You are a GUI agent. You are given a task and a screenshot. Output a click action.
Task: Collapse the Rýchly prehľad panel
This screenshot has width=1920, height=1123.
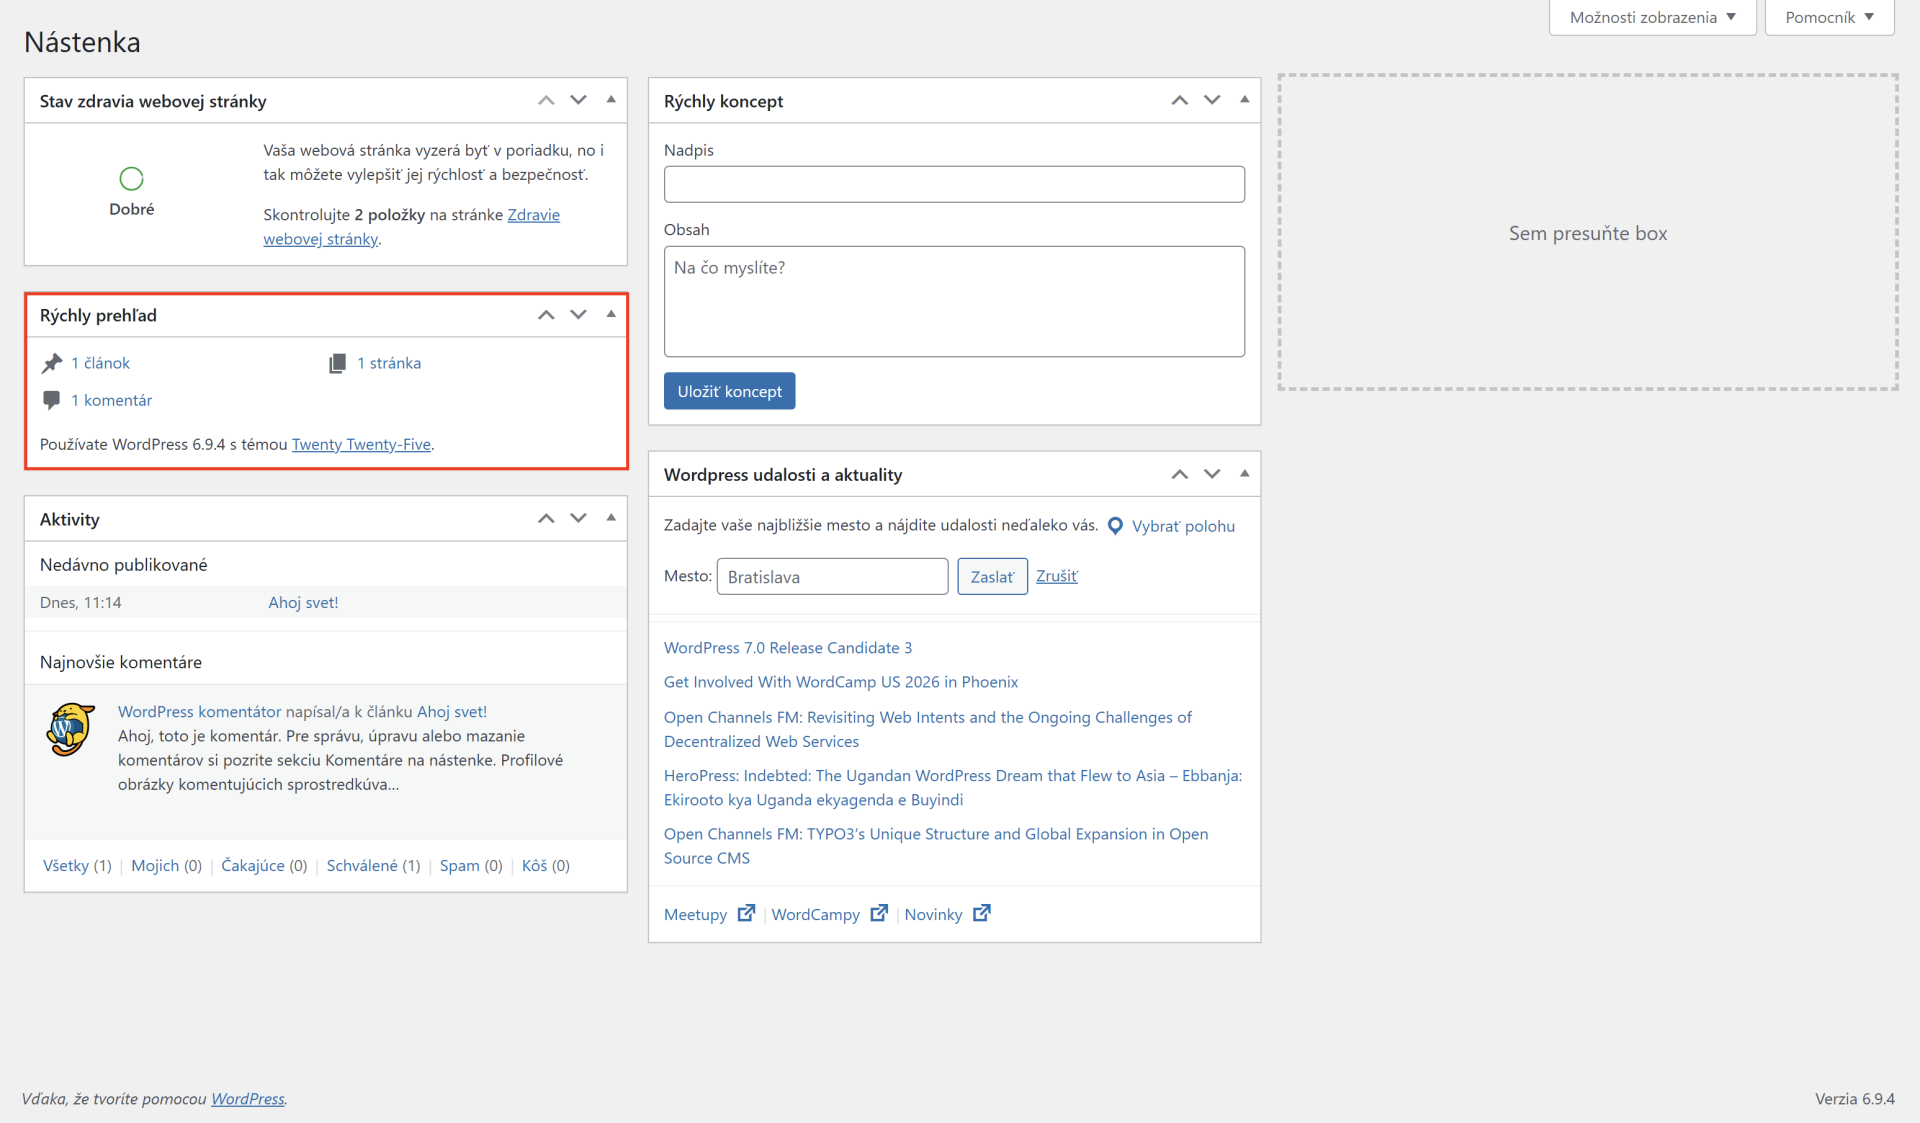[x=611, y=315]
